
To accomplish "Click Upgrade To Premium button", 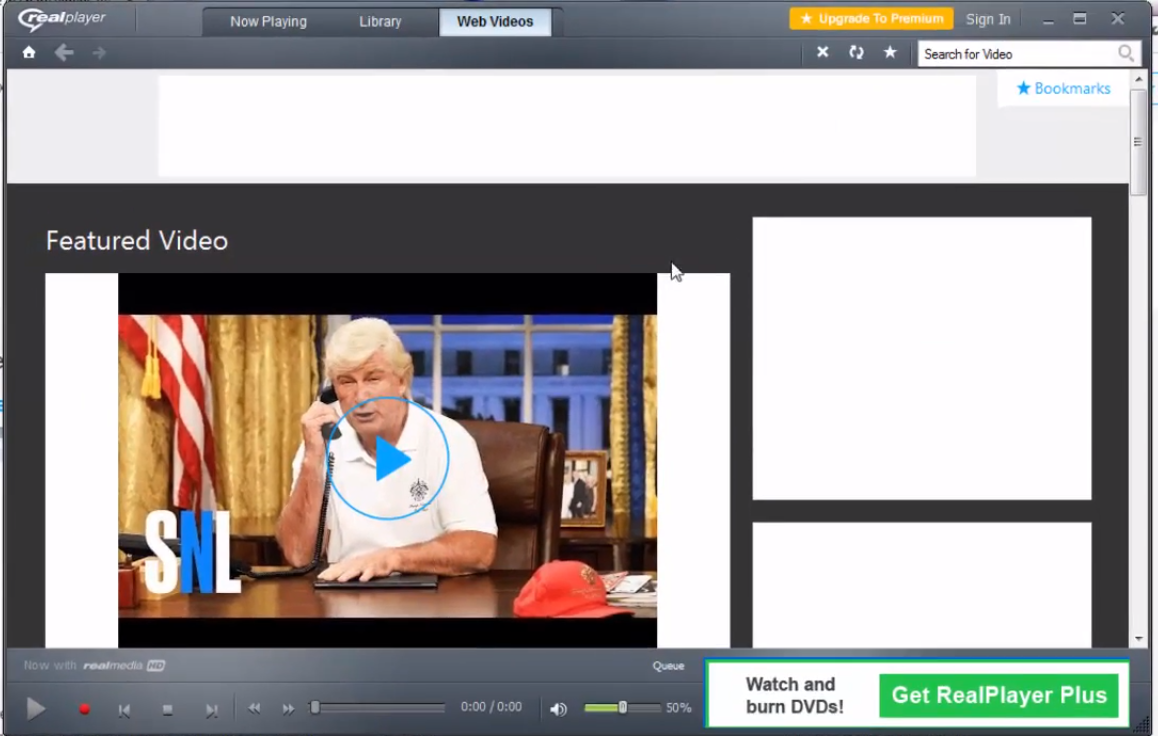I will (x=871, y=18).
